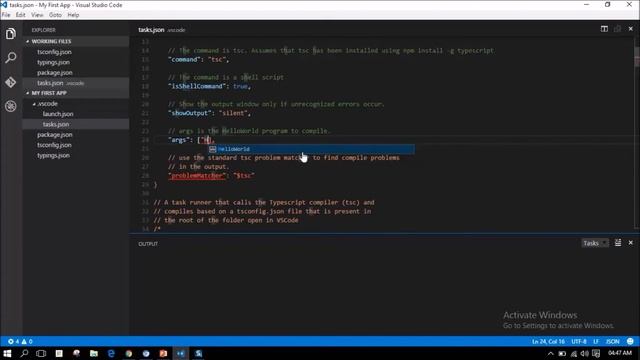Open Task View on taskbar
640x360 pixels.
[x=41, y=353]
